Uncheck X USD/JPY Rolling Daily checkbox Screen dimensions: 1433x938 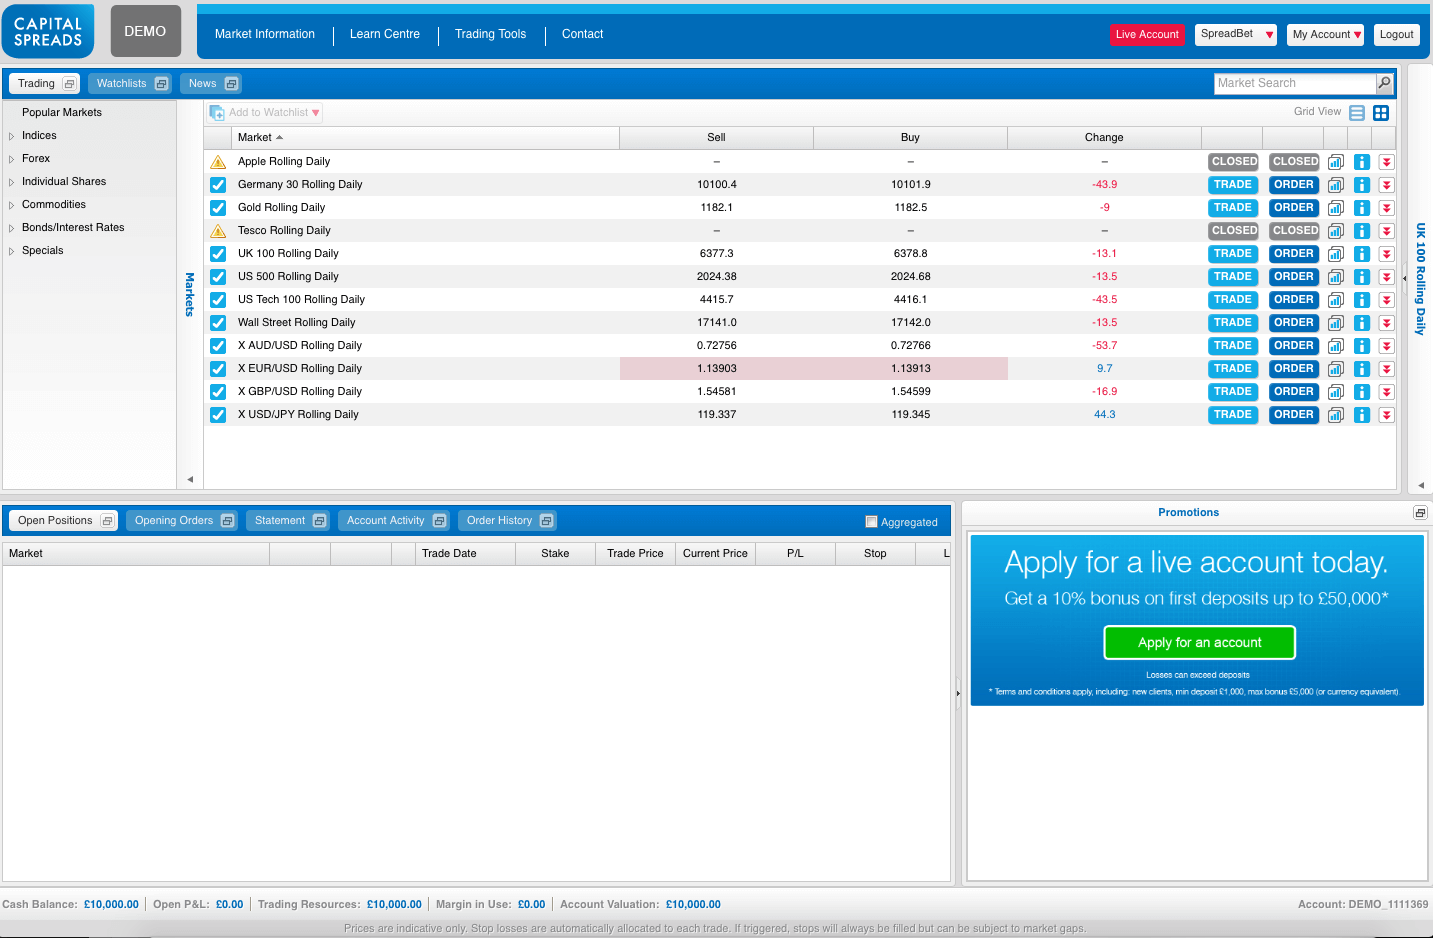pyautogui.click(x=218, y=415)
